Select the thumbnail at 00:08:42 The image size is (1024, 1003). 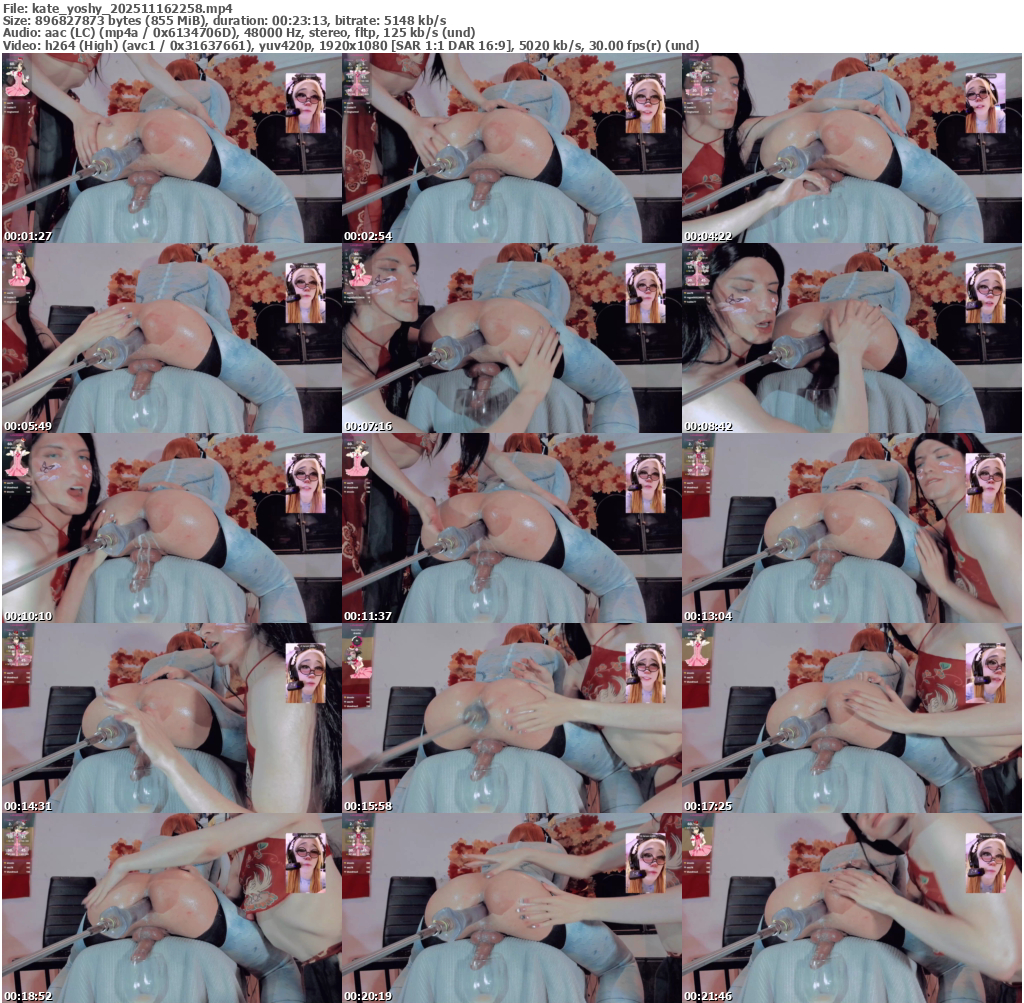pyautogui.click(x=851, y=339)
